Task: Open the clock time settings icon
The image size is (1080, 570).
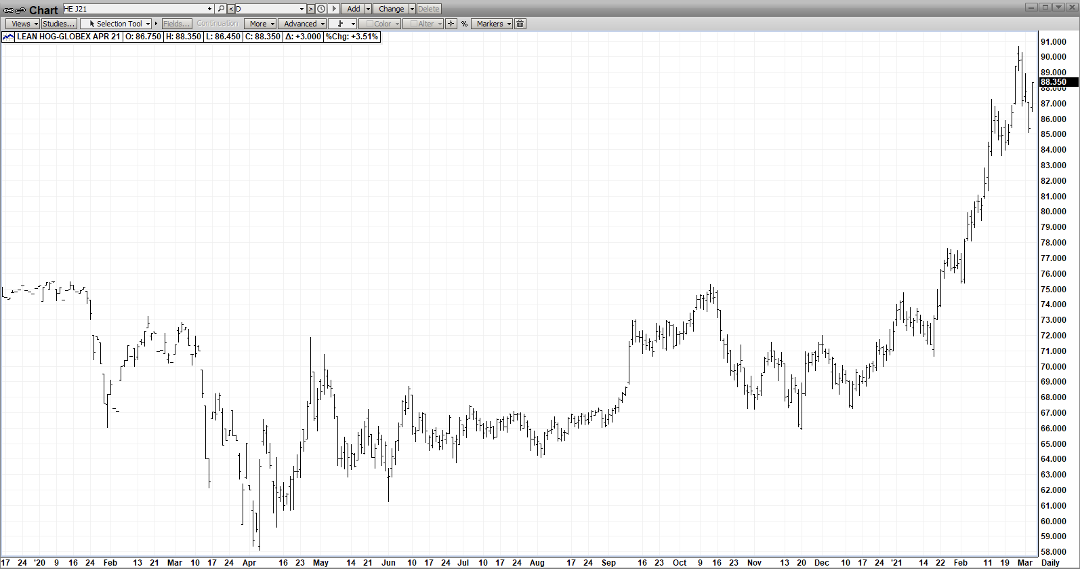Action: 321,9
